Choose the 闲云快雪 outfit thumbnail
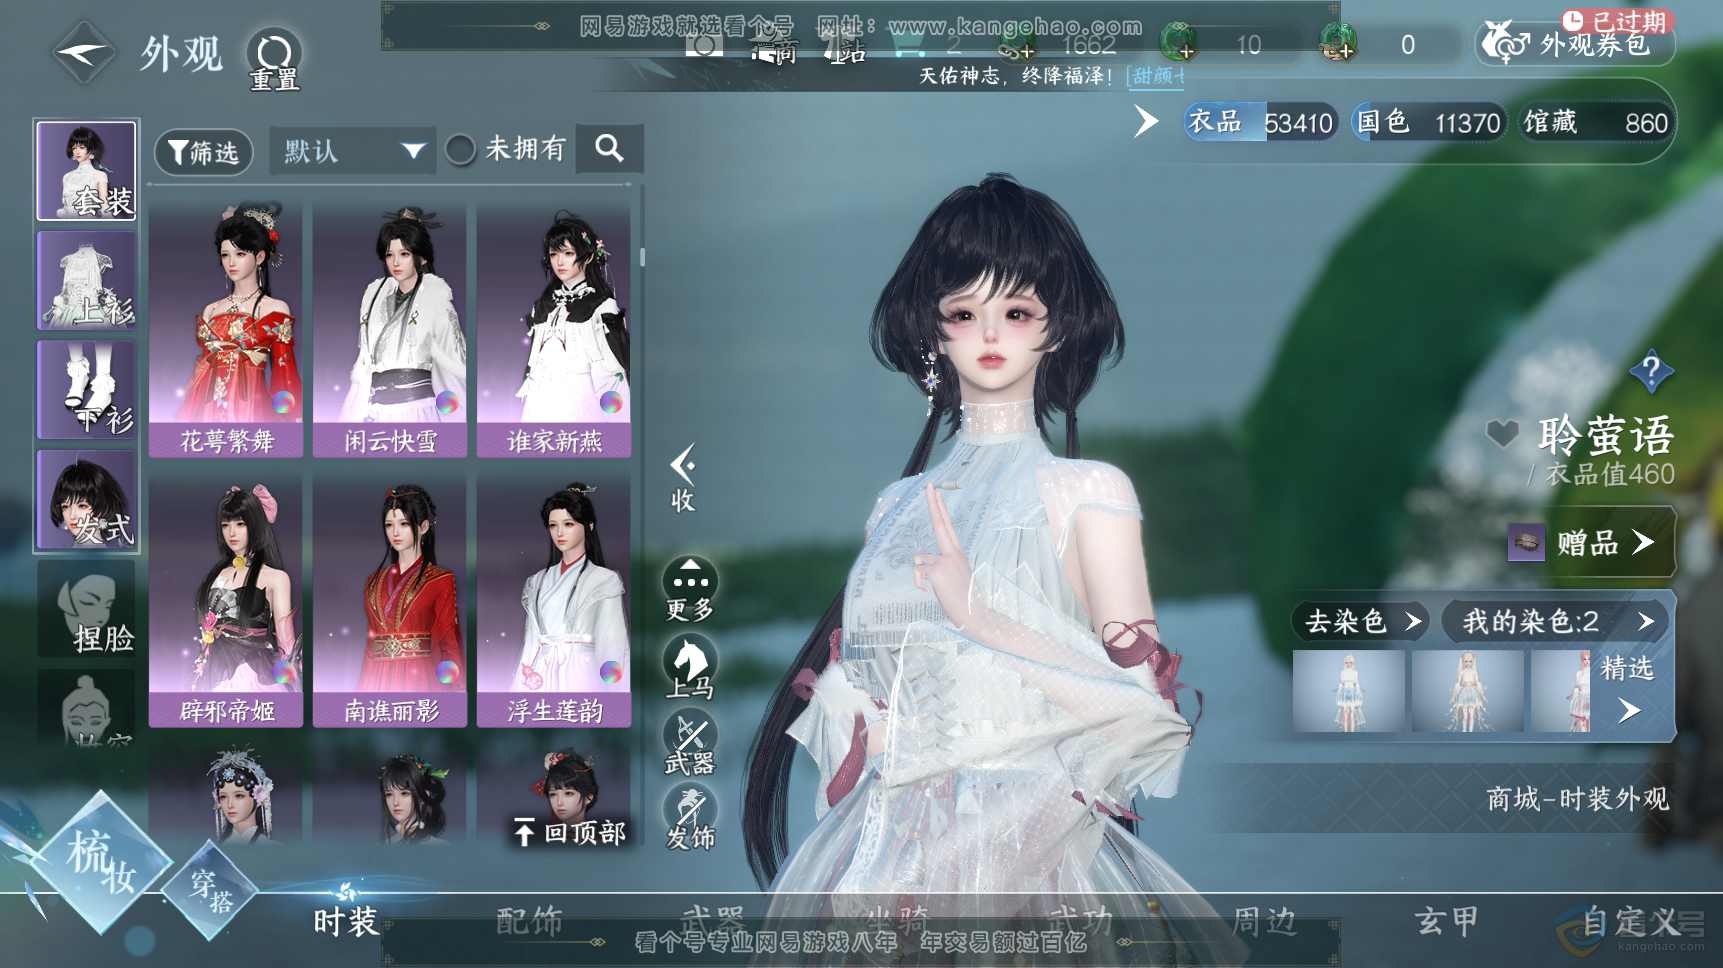The height and width of the screenshot is (968, 1723). click(390, 329)
